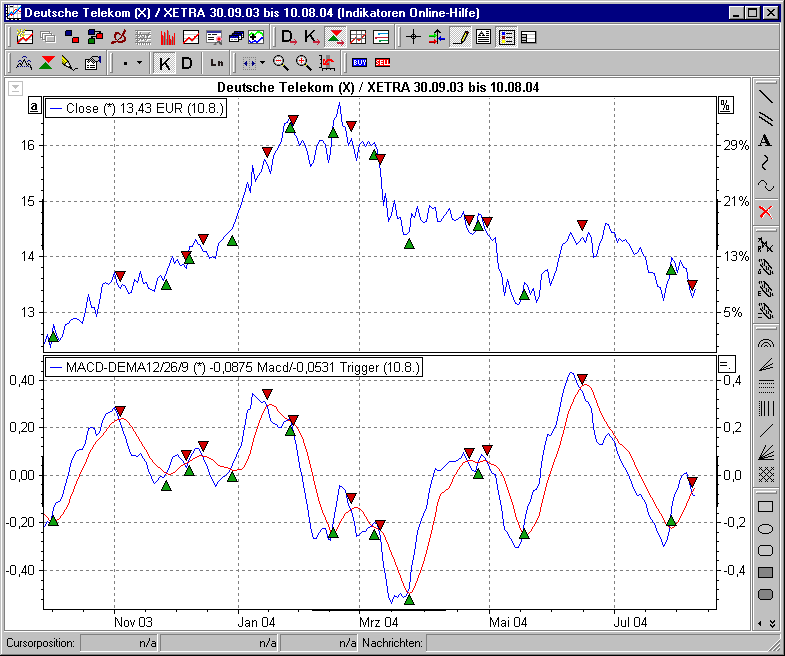This screenshot has height=656, width=785.
Task: Click the BUY signal toolbar icon
Action: pos(360,63)
